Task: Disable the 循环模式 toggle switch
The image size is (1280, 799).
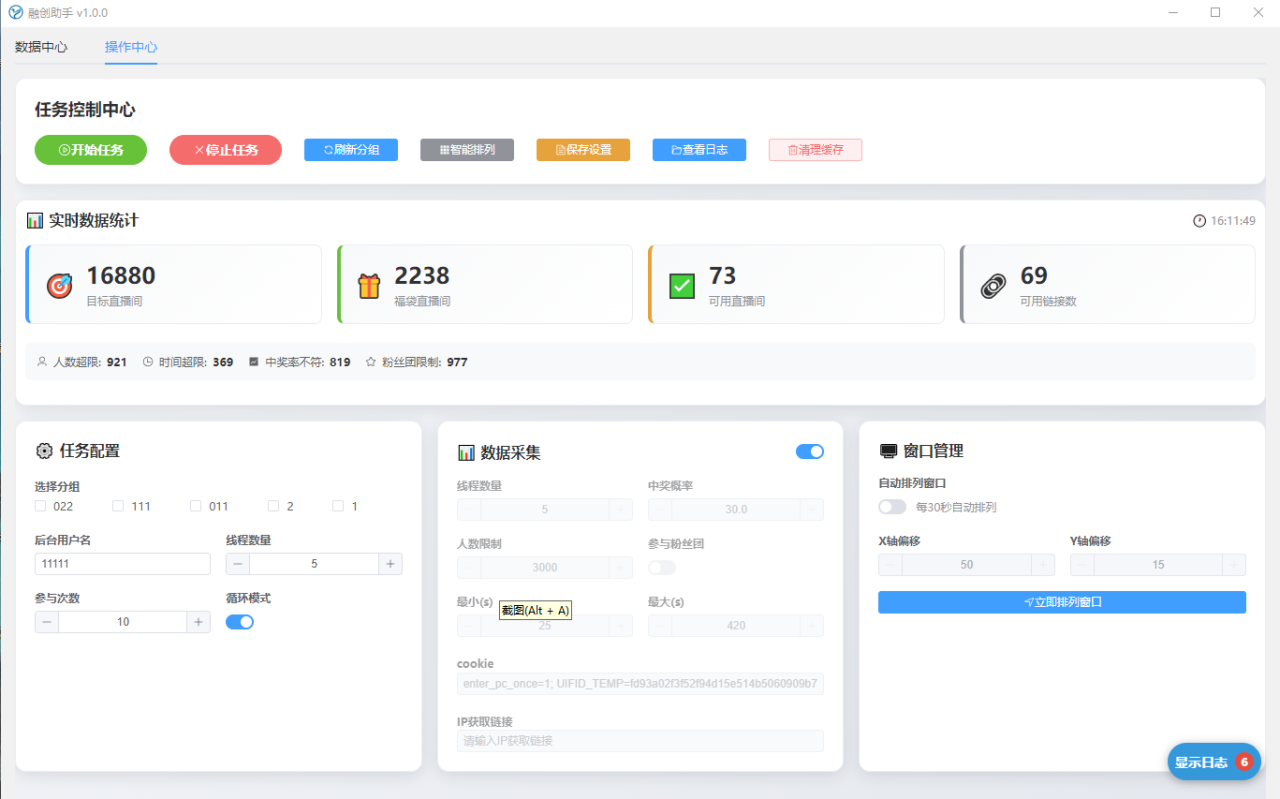Action: click(x=240, y=622)
